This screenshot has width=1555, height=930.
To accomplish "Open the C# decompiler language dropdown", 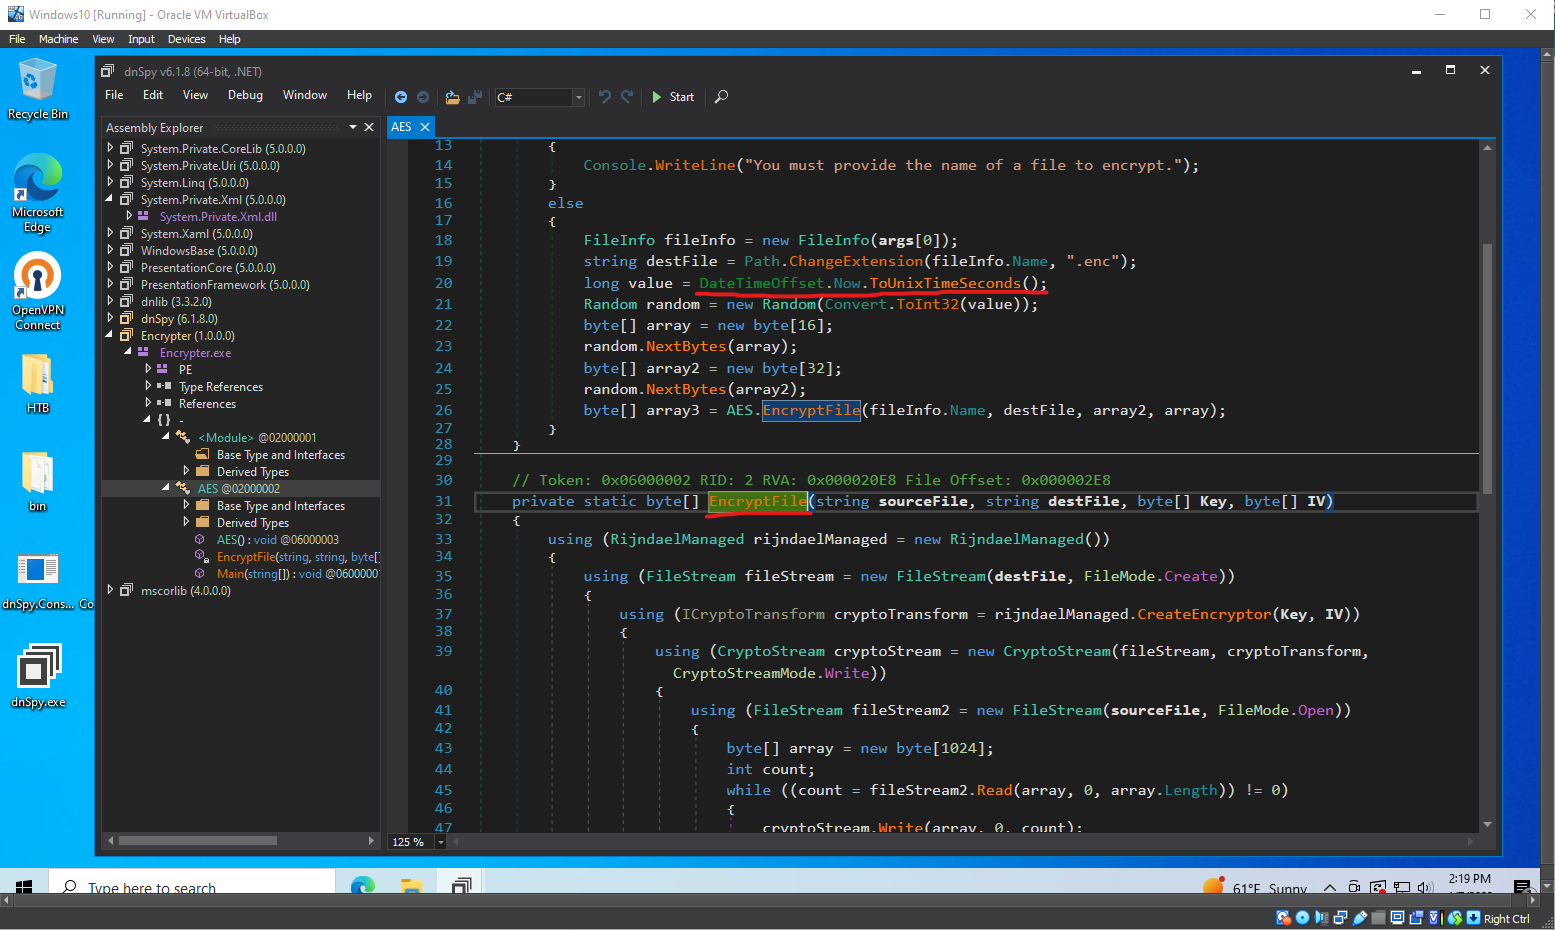I will (579, 97).
